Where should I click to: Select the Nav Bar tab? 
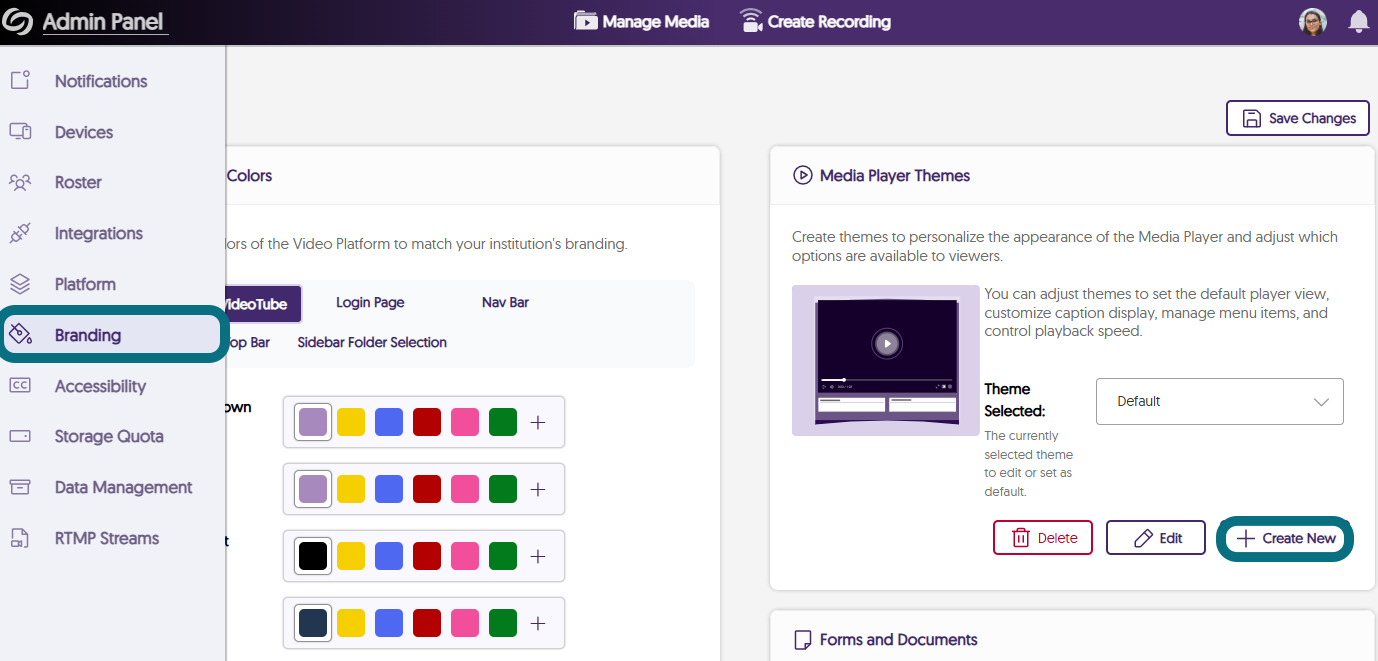[505, 302]
